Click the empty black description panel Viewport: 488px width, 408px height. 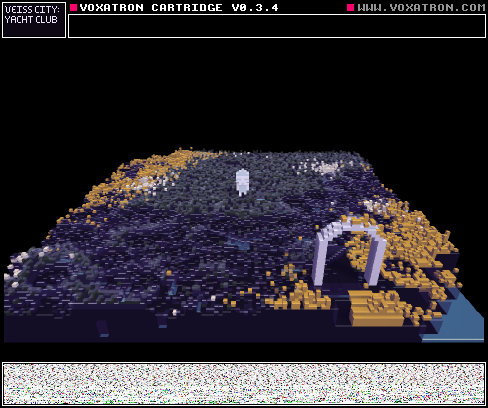(277, 26)
